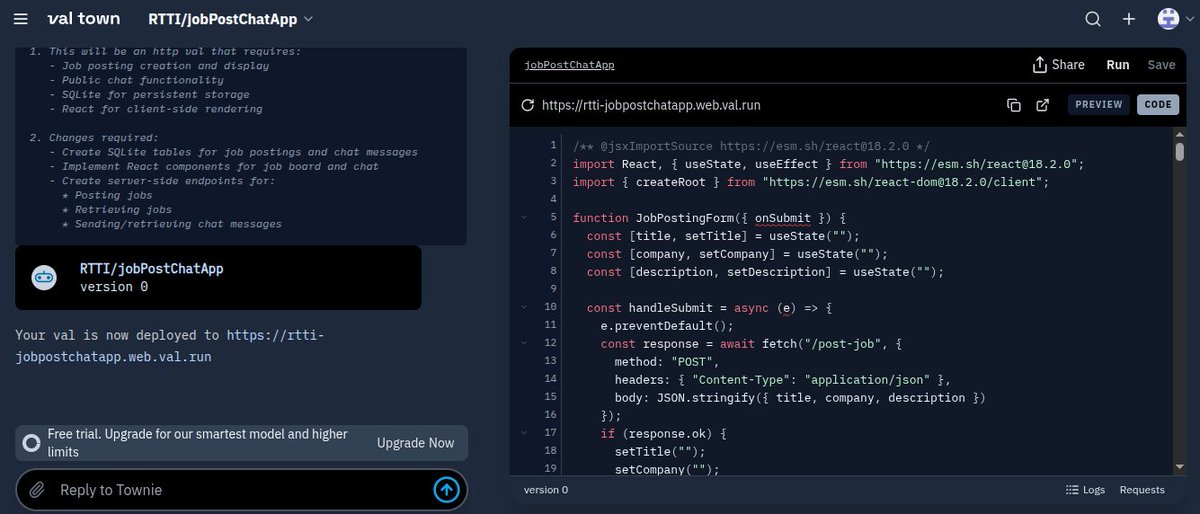Open val URL in new tab
The height and width of the screenshot is (514, 1200).
[1042, 105]
